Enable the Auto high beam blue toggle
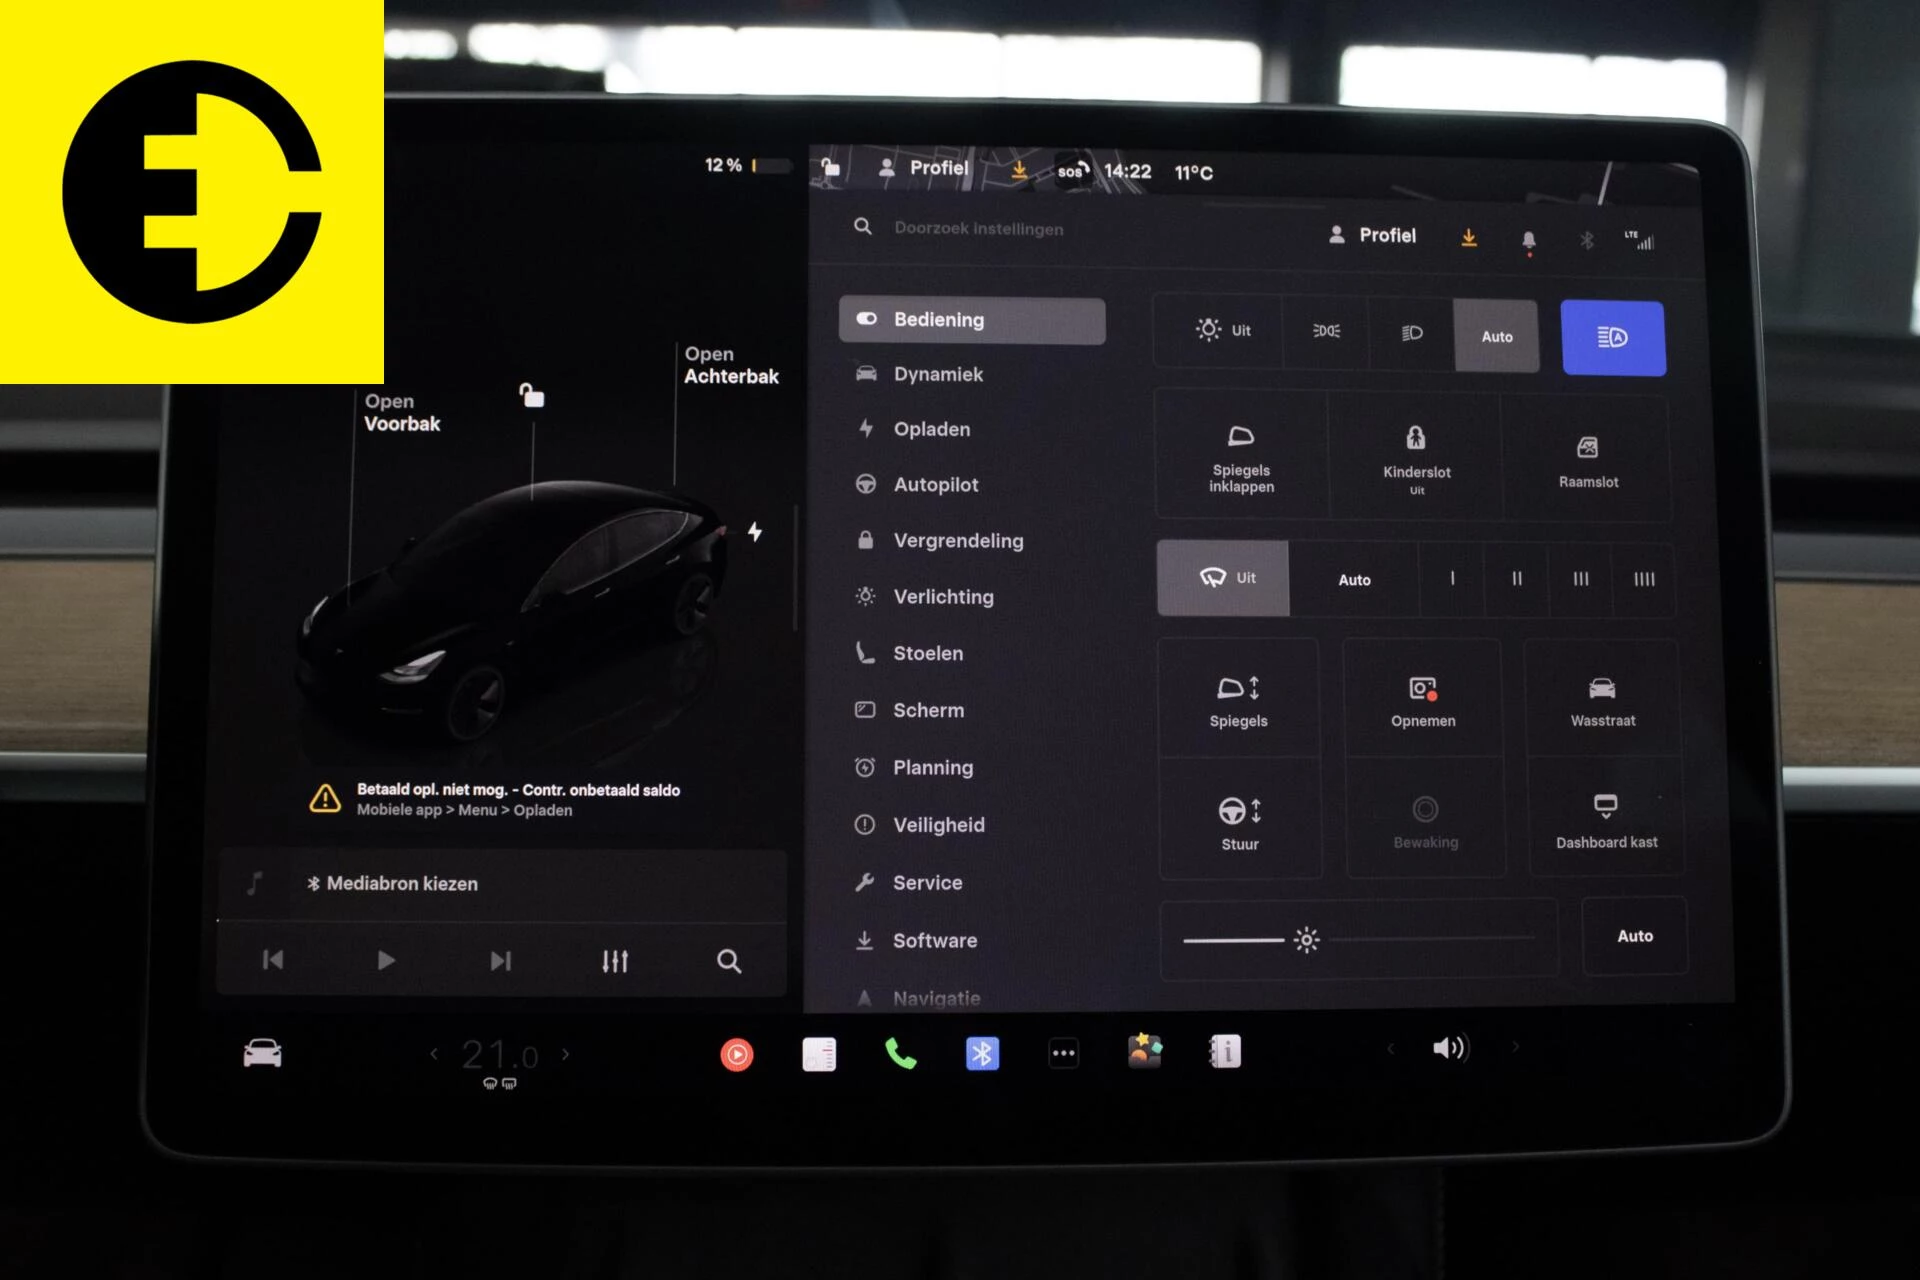Image resolution: width=1920 pixels, height=1280 pixels. [1613, 338]
